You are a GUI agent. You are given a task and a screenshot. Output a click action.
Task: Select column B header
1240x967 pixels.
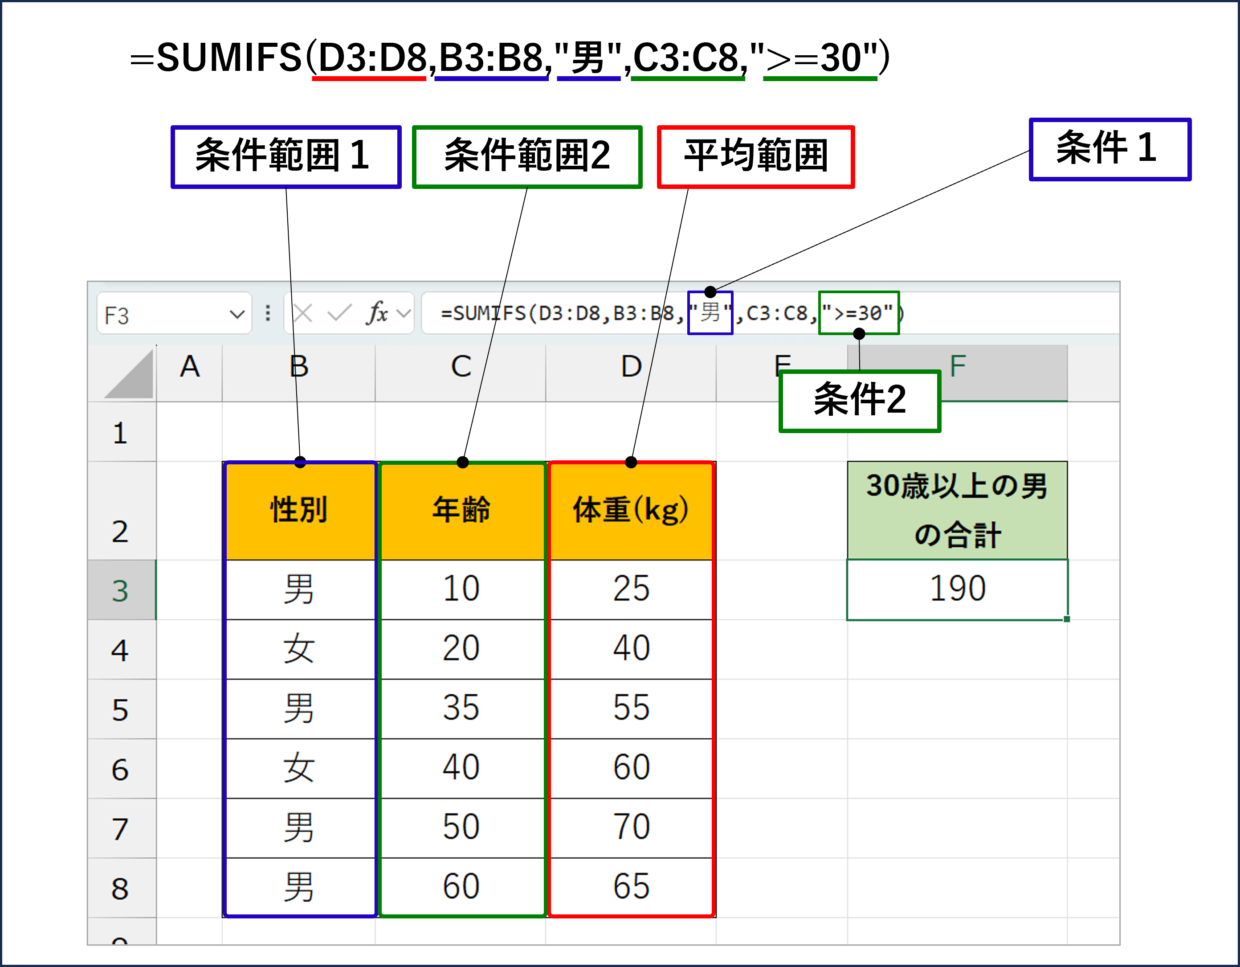(299, 368)
